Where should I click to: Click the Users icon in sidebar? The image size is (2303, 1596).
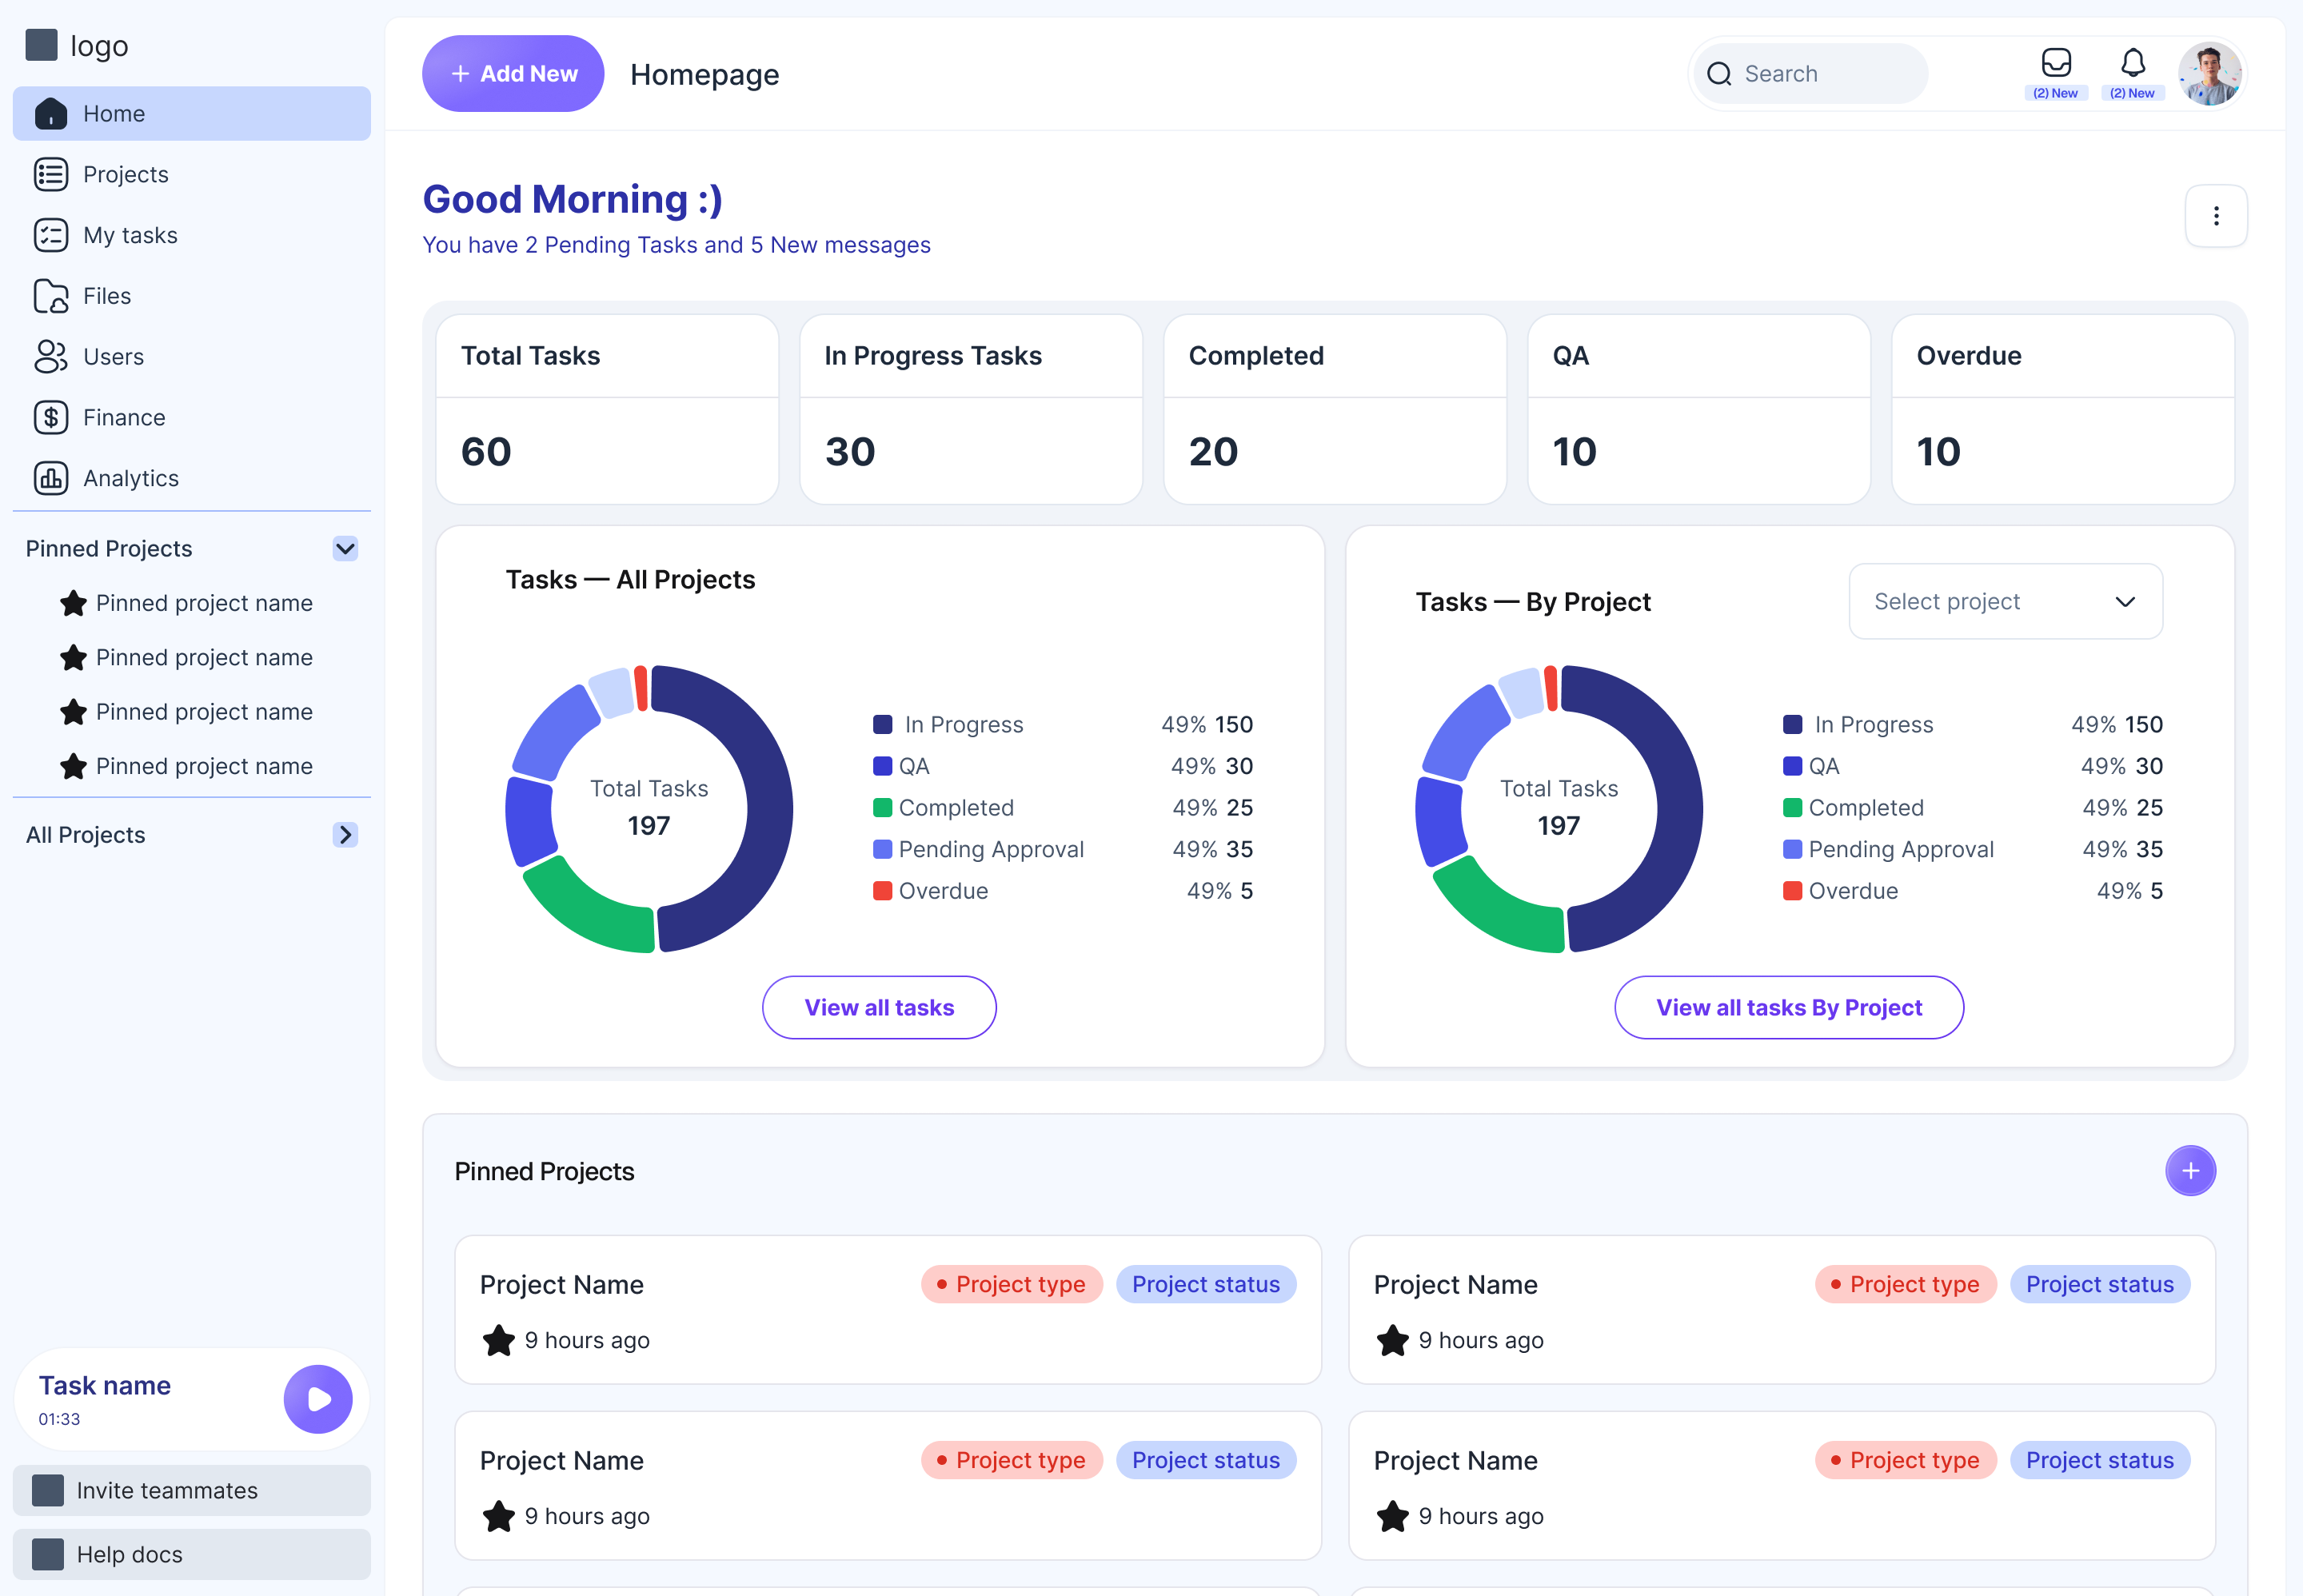click(51, 357)
